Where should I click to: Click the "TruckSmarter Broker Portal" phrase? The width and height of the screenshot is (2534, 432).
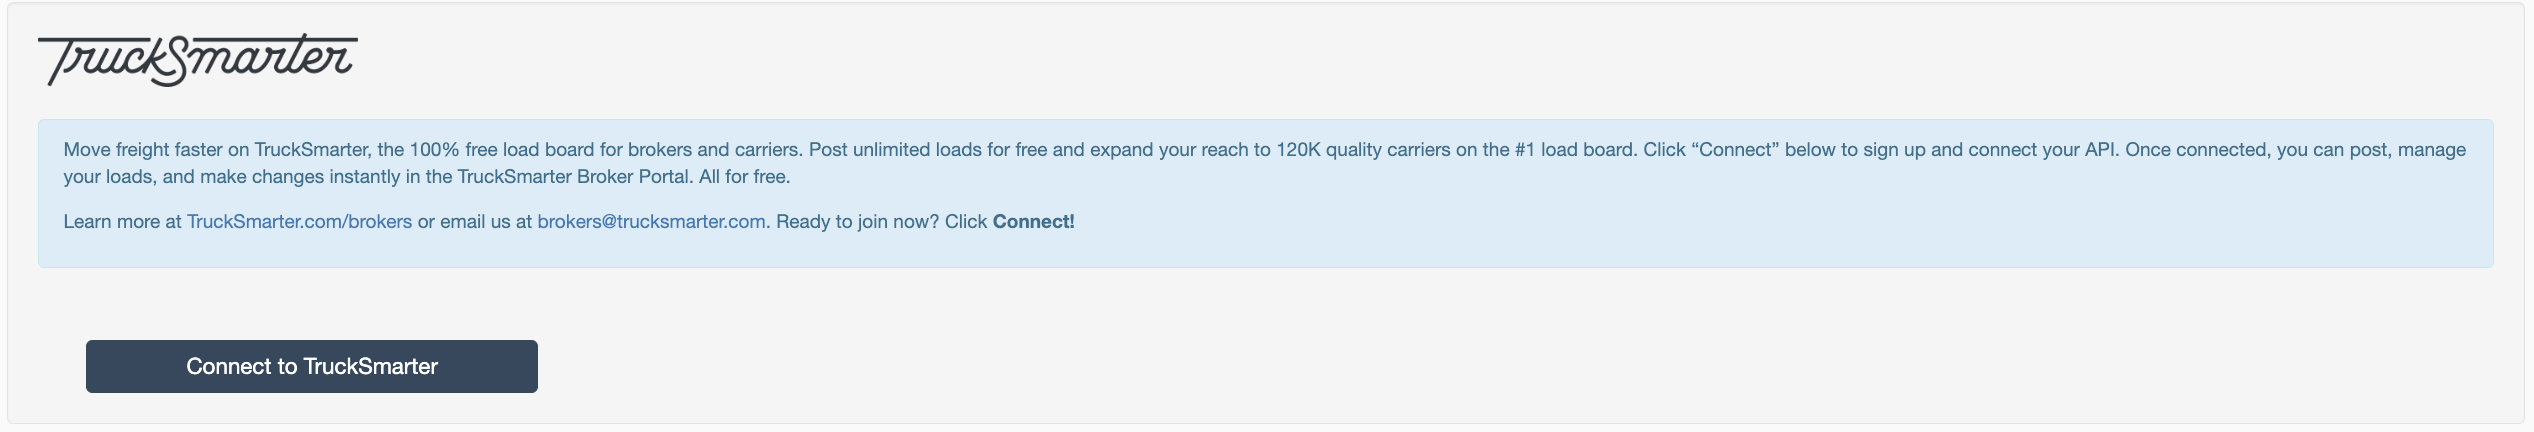click(574, 177)
